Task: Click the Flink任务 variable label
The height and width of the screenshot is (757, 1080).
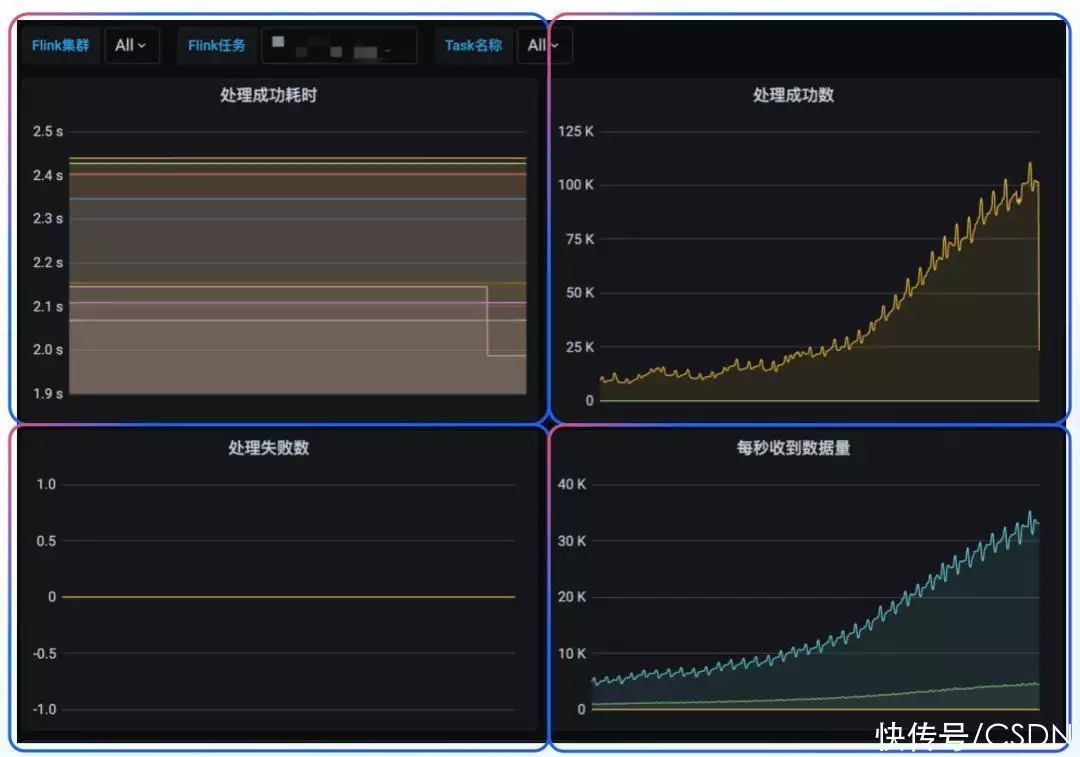Action: click(x=216, y=45)
